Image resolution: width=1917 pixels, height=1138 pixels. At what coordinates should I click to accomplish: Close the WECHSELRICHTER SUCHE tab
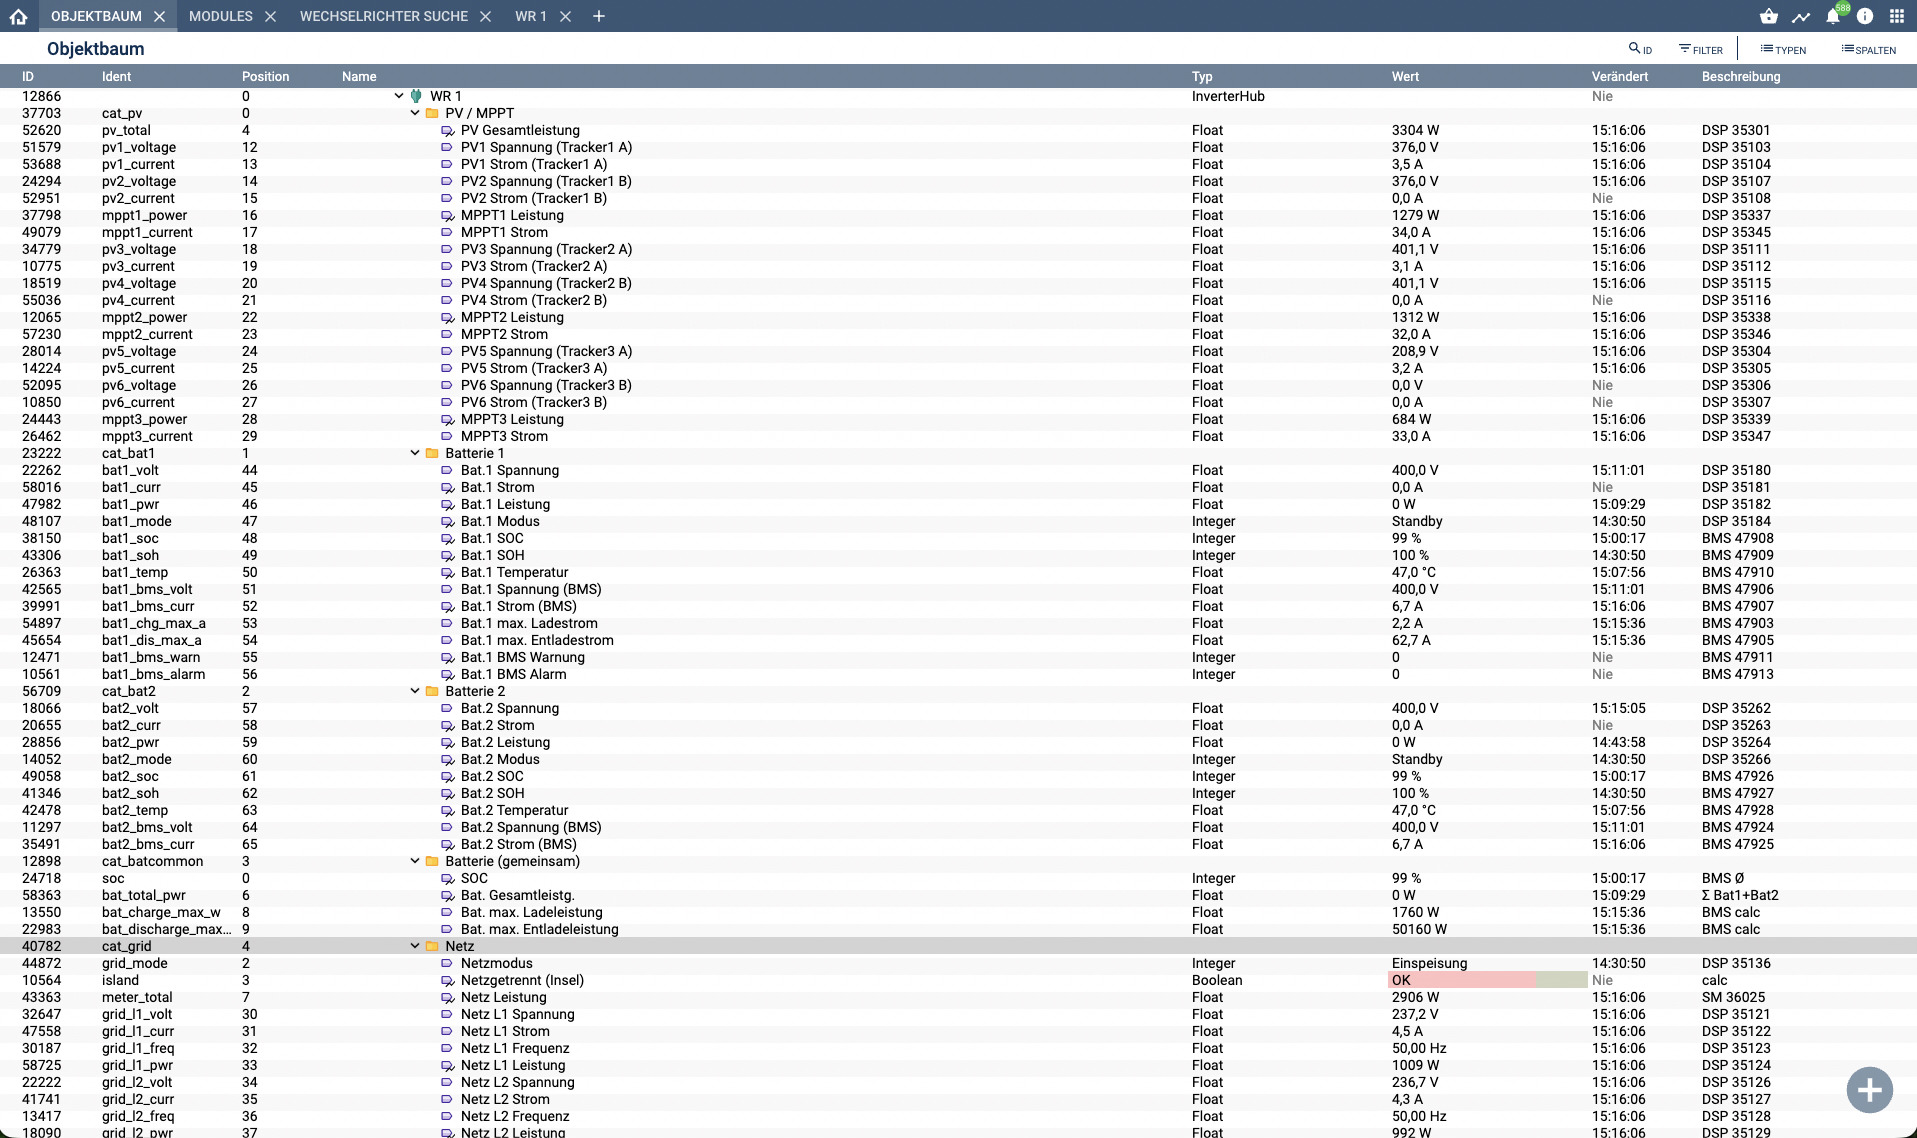pos(485,17)
